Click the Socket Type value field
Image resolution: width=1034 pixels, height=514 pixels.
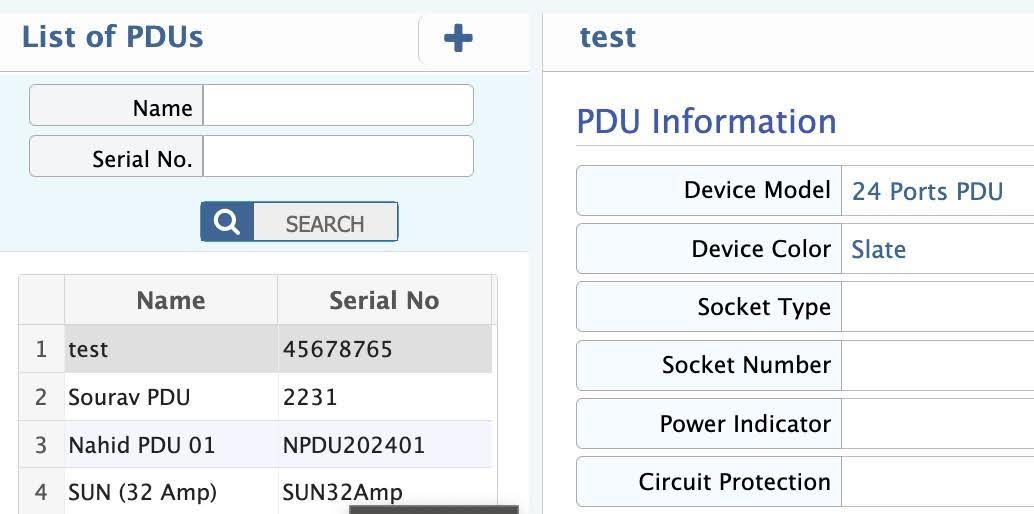[x=938, y=307]
